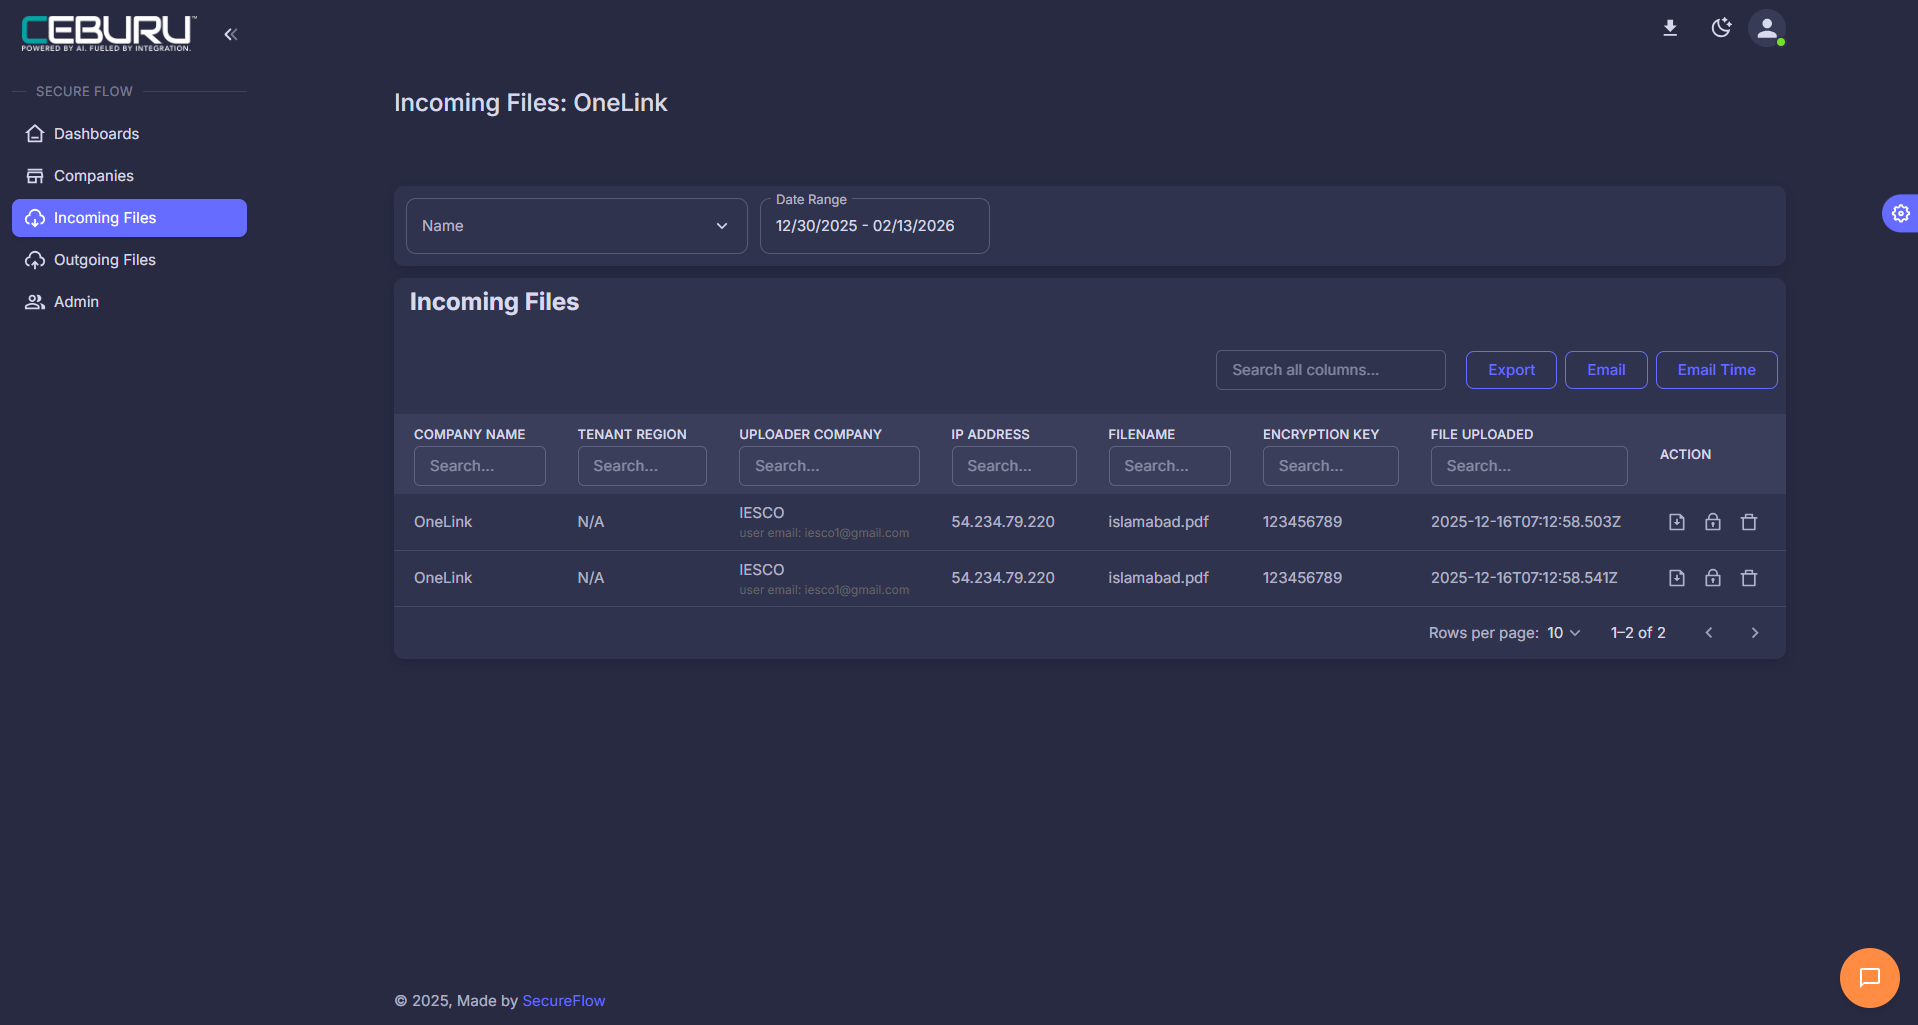Viewport: 1918px width, 1025px height.
Task: Delete file in 12:58.503Z row
Action: click(x=1749, y=522)
